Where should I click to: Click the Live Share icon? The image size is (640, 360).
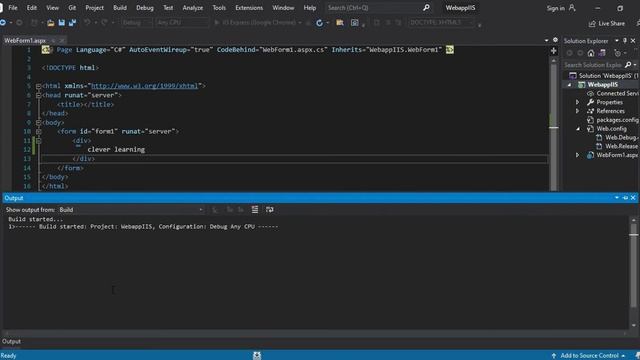point(592,24)
